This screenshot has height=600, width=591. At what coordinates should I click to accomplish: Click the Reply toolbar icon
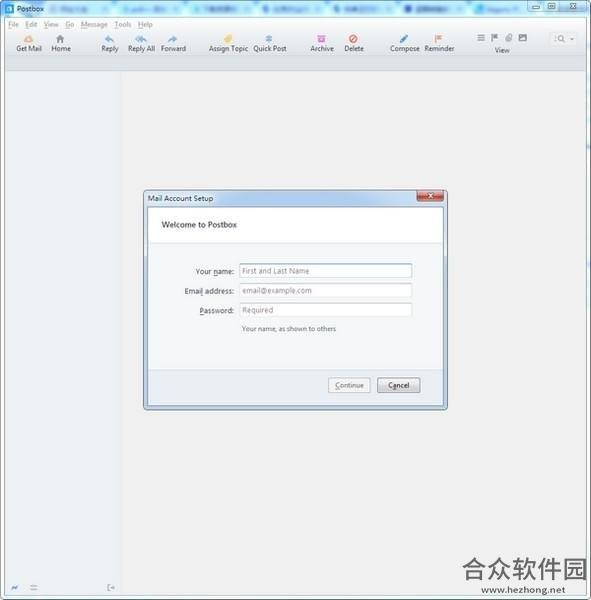109,39
